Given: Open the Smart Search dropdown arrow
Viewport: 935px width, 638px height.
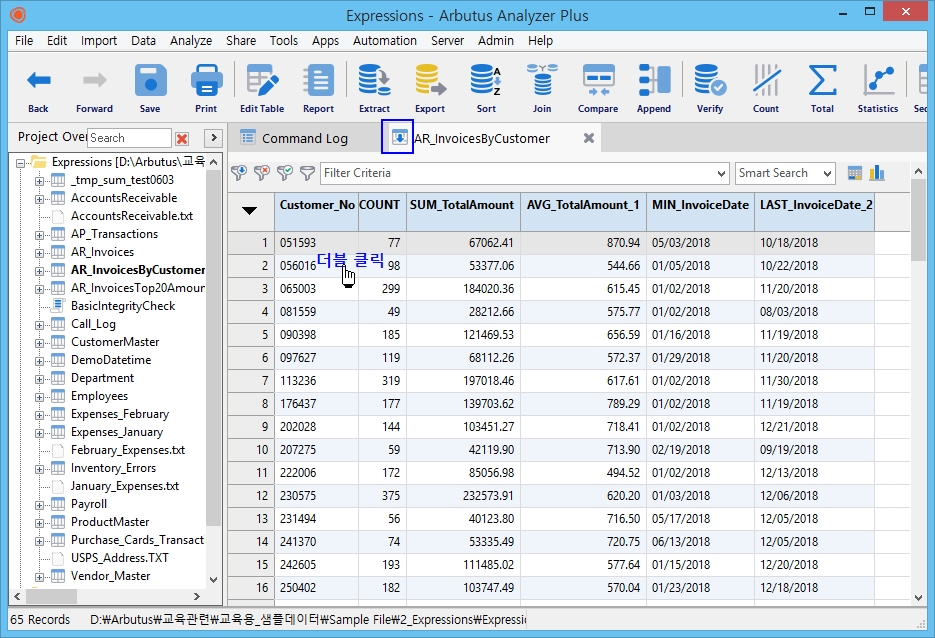Looking at the screenshot, I should (827, 174).
